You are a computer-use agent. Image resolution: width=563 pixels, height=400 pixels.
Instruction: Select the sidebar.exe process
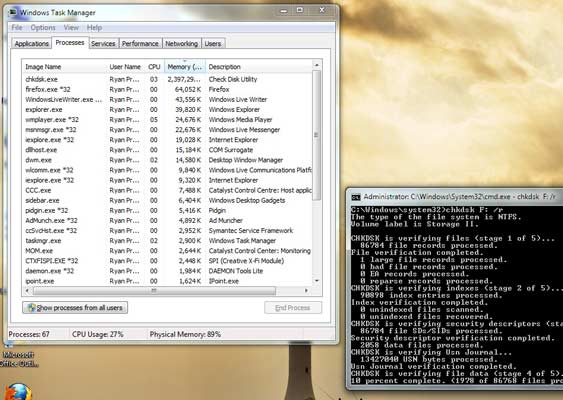167,200
